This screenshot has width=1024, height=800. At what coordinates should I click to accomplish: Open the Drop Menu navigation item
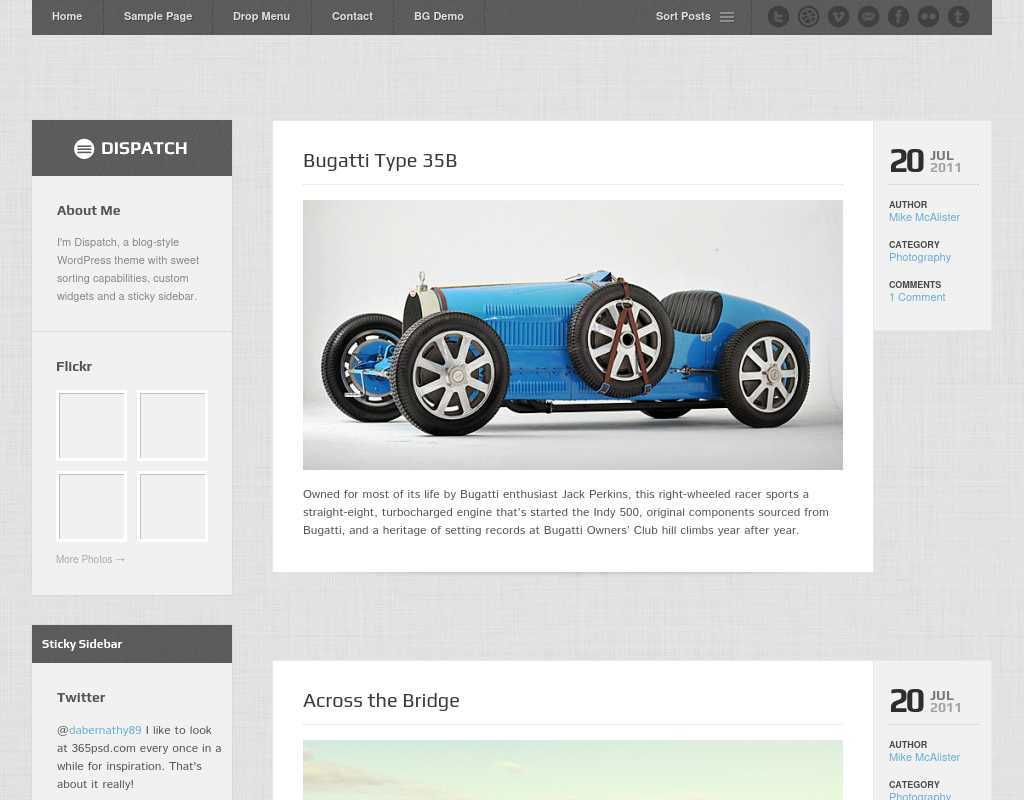pos(261,17)
